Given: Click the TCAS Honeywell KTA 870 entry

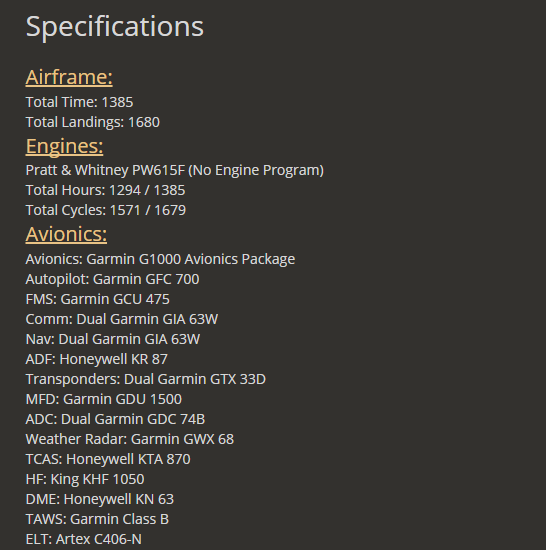Looking at the screenshot, I should click(x=108, y=459).
